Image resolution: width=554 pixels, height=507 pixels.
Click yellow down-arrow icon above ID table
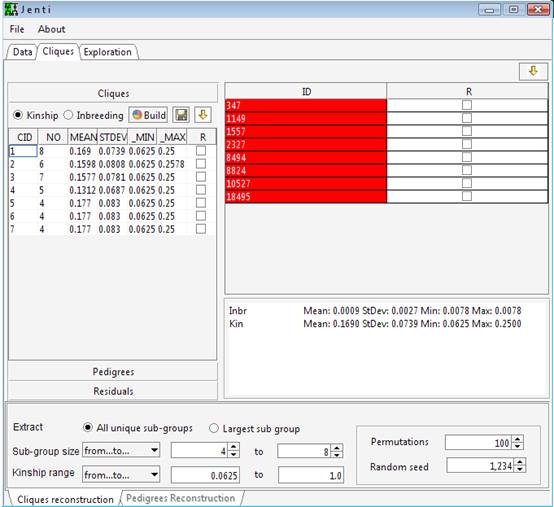click(x=533, y=71)
